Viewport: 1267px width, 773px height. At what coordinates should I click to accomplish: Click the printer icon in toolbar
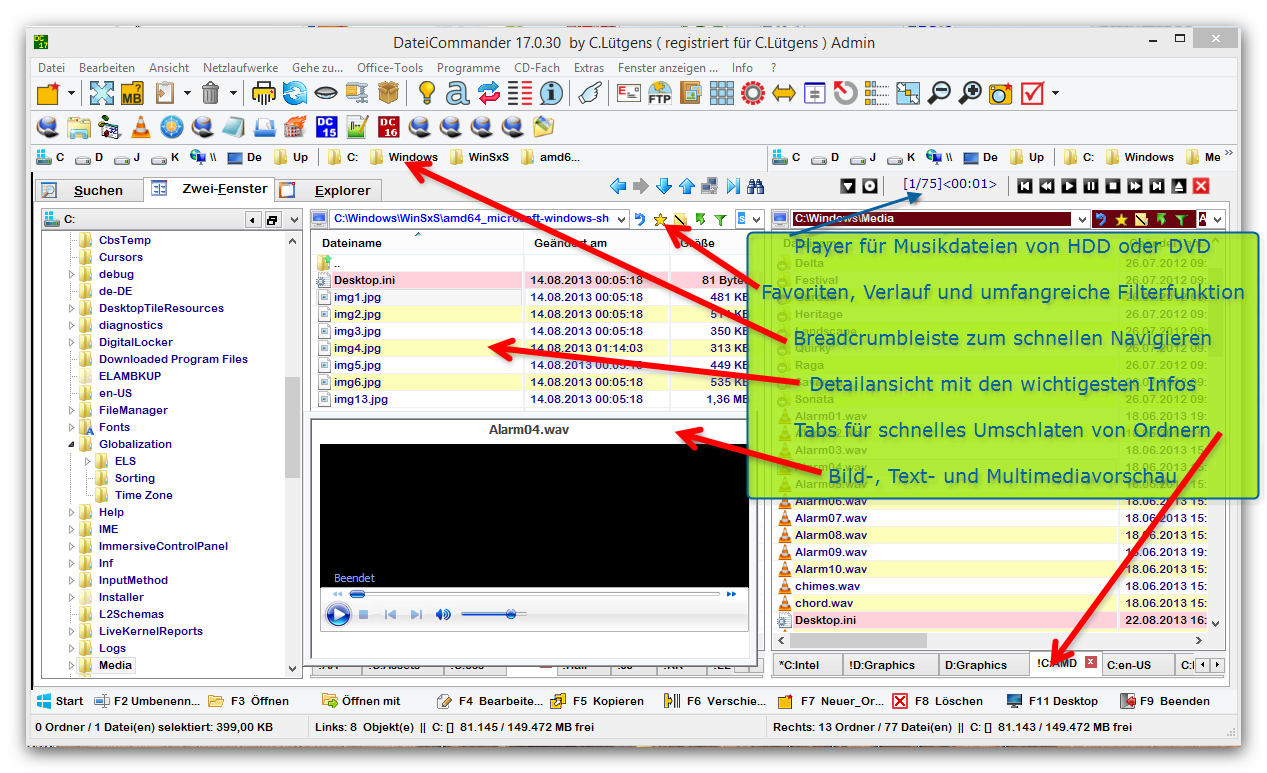tap(263, 94)
